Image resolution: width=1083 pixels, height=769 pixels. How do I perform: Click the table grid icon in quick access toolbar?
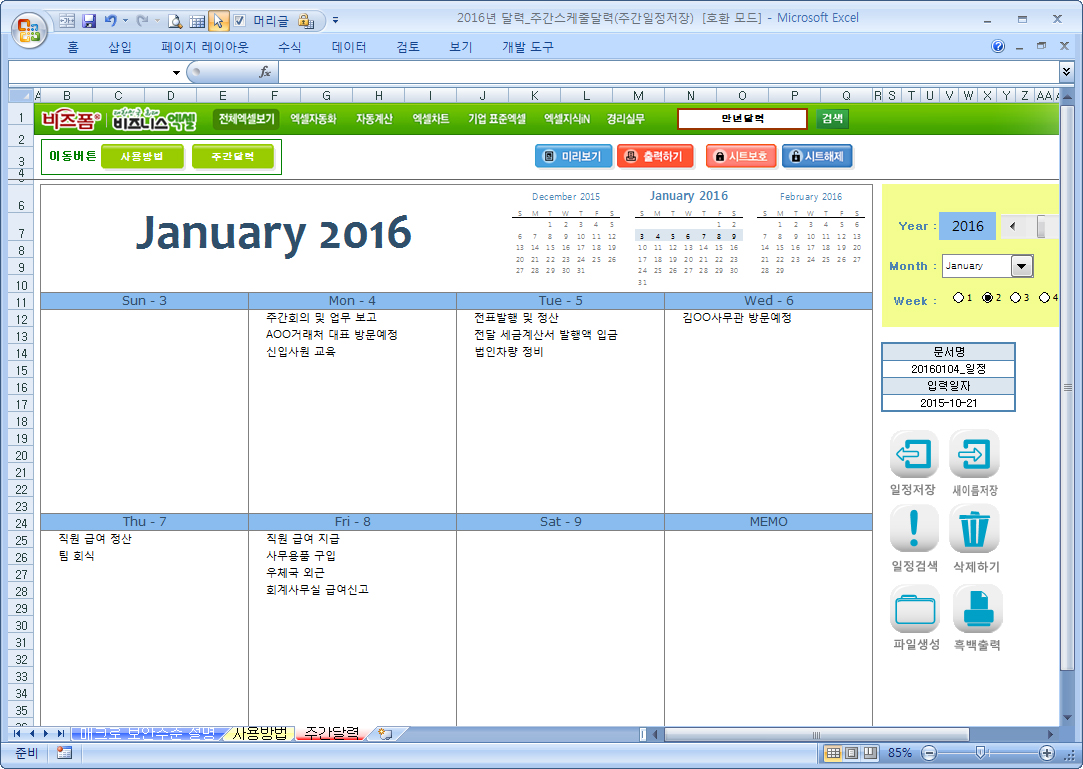click(197, 21)
